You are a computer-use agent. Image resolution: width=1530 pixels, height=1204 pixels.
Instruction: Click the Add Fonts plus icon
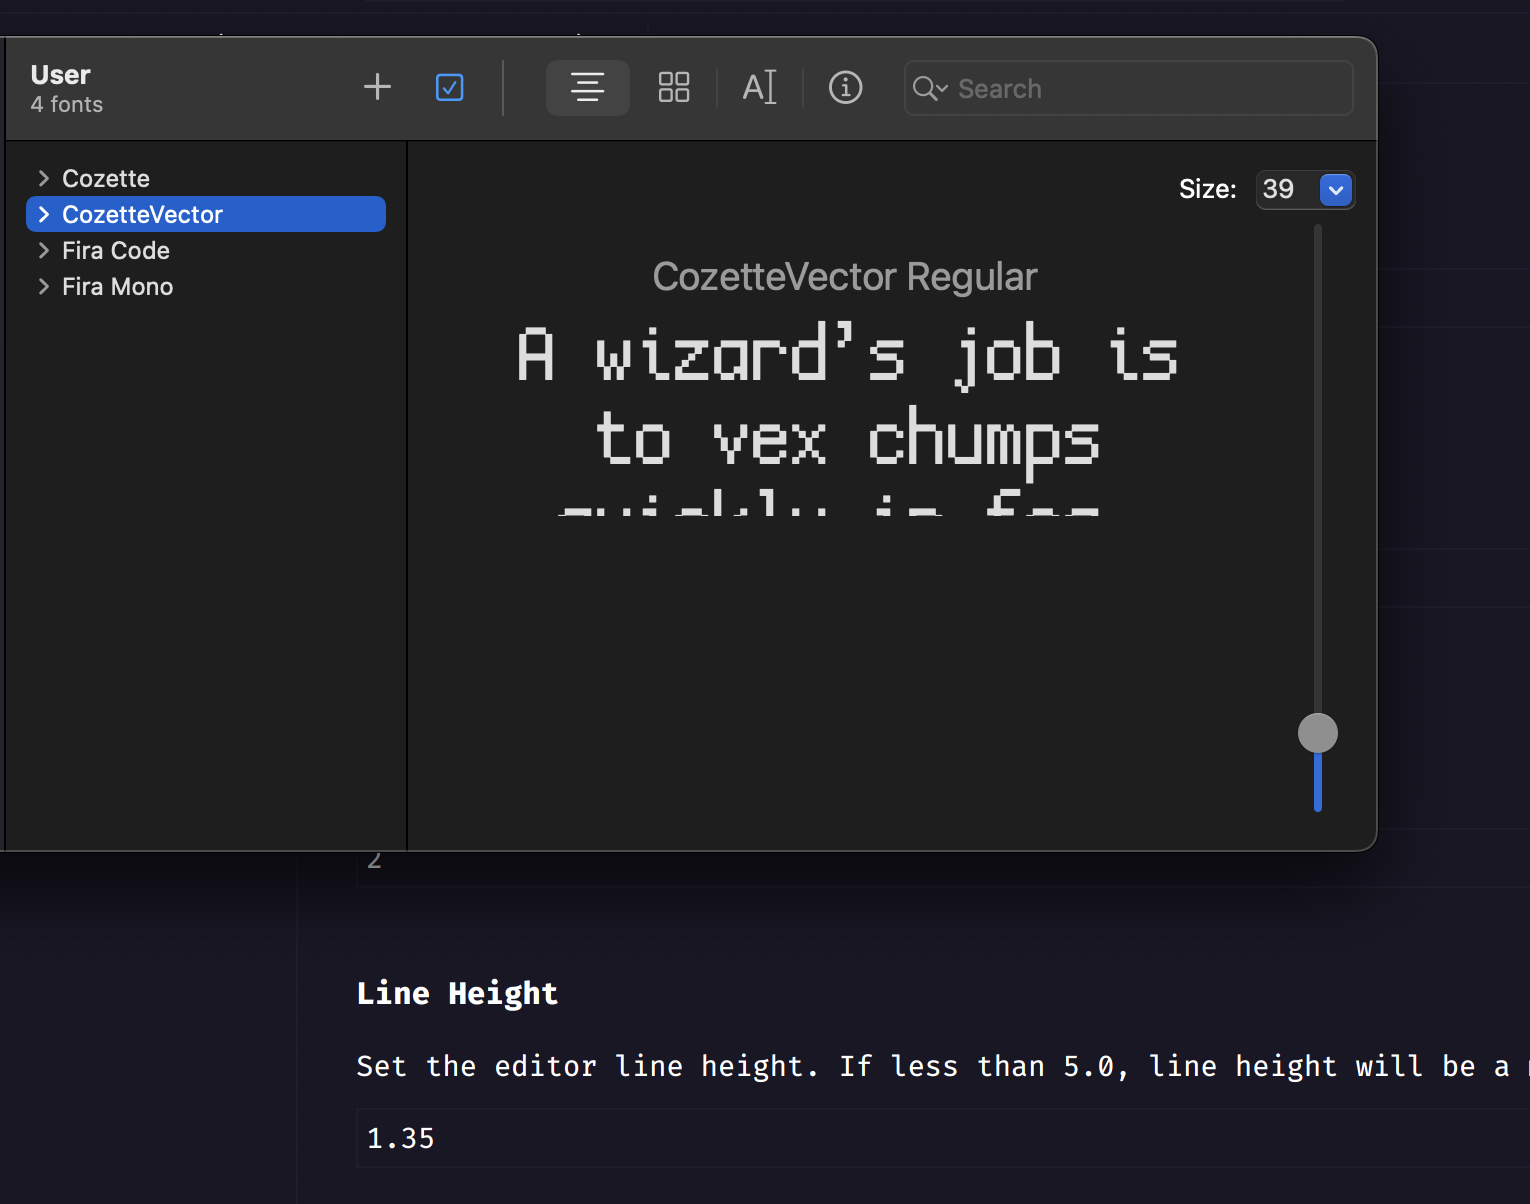[x=377, y=87]
